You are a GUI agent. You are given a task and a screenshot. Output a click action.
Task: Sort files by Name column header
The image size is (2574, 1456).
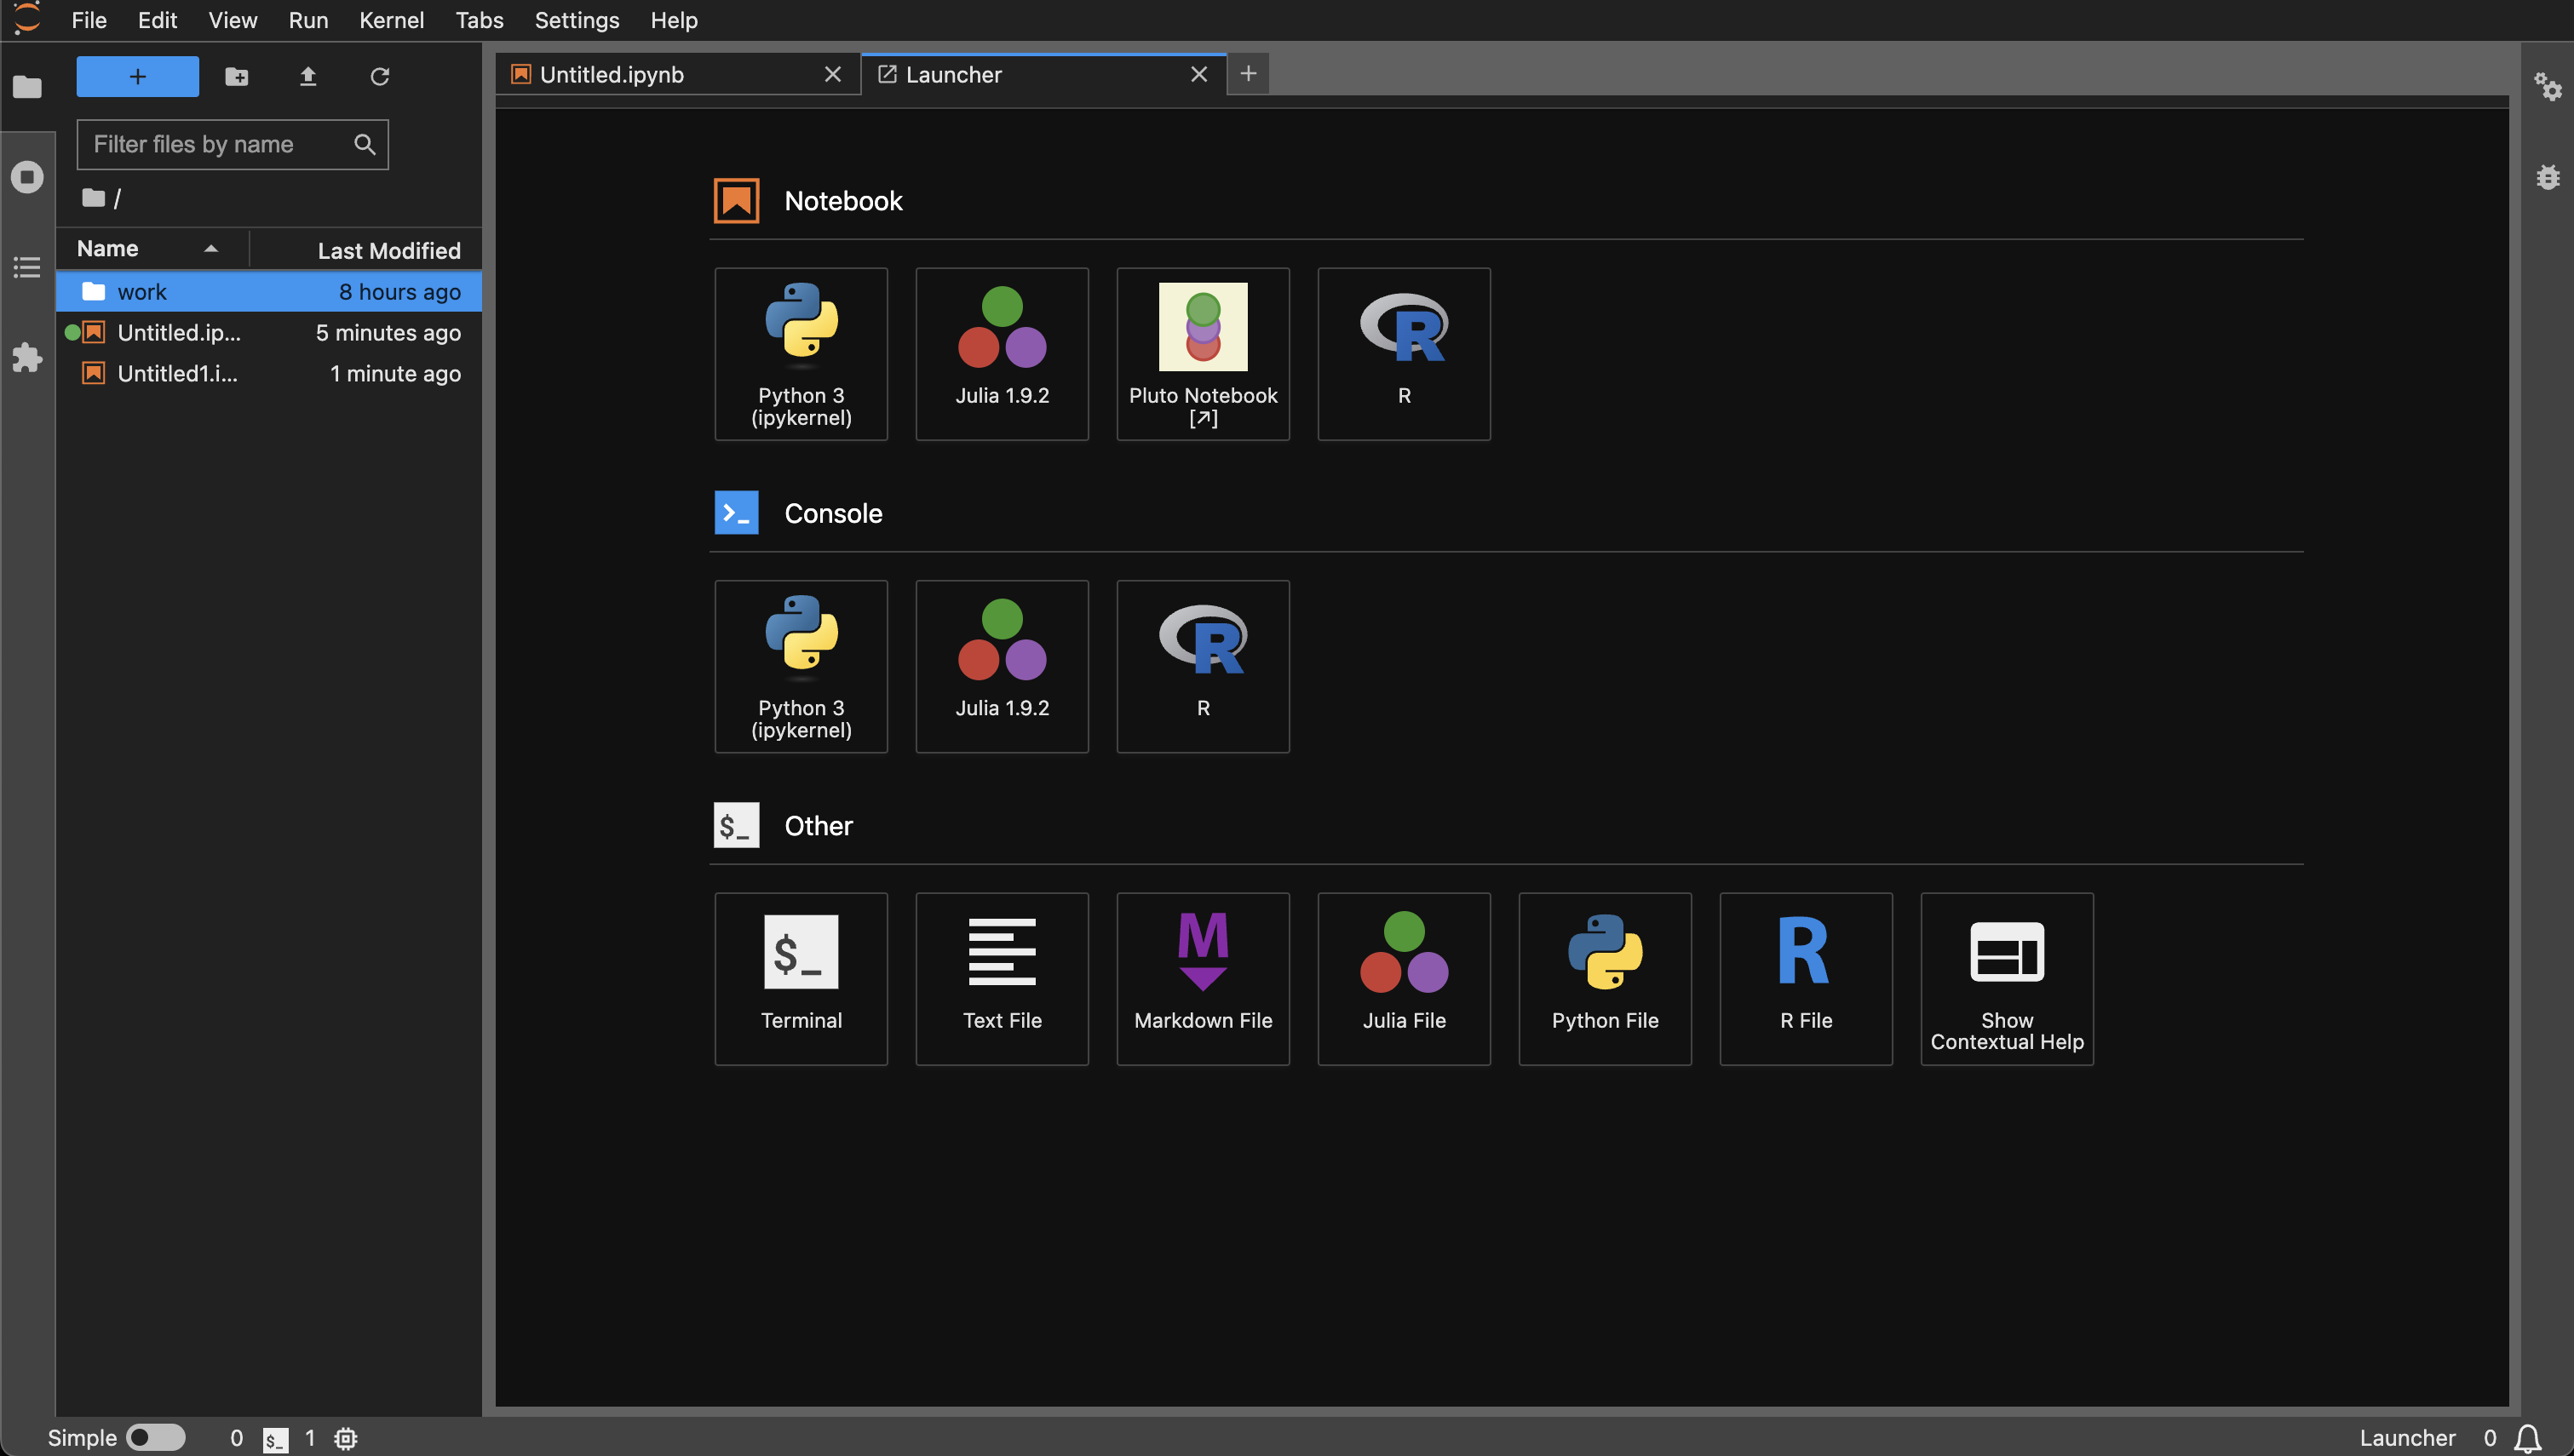108,249
